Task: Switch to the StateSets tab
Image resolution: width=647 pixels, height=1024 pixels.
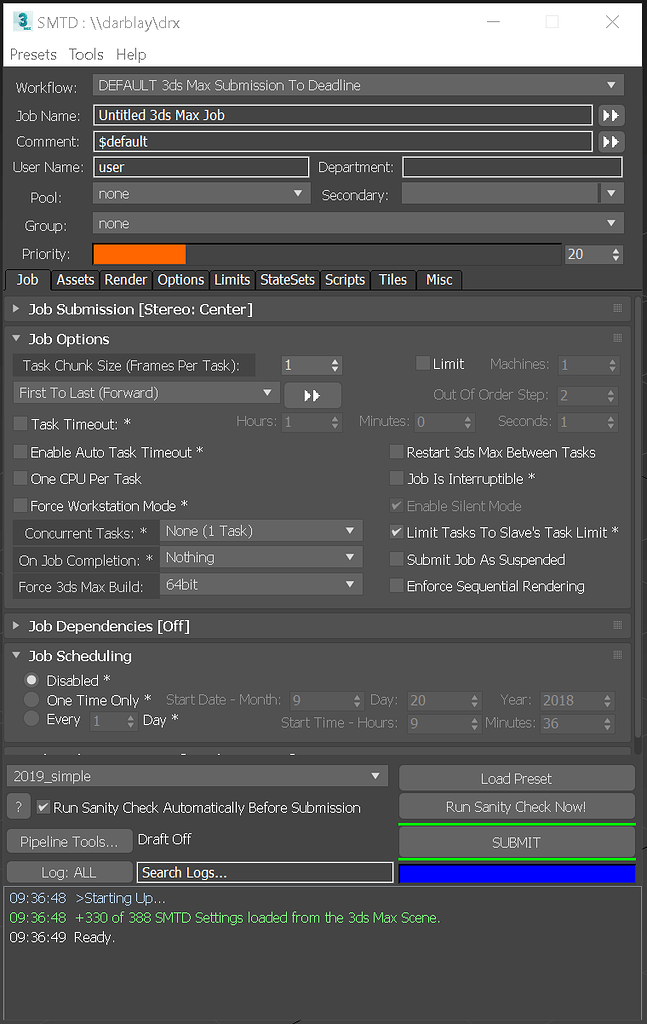Action: point(287,280)
